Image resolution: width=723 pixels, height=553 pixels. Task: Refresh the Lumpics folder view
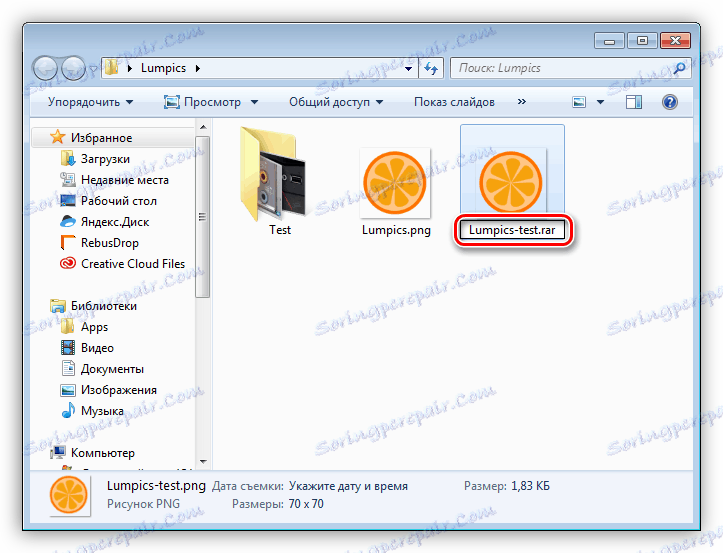point(431,68)
